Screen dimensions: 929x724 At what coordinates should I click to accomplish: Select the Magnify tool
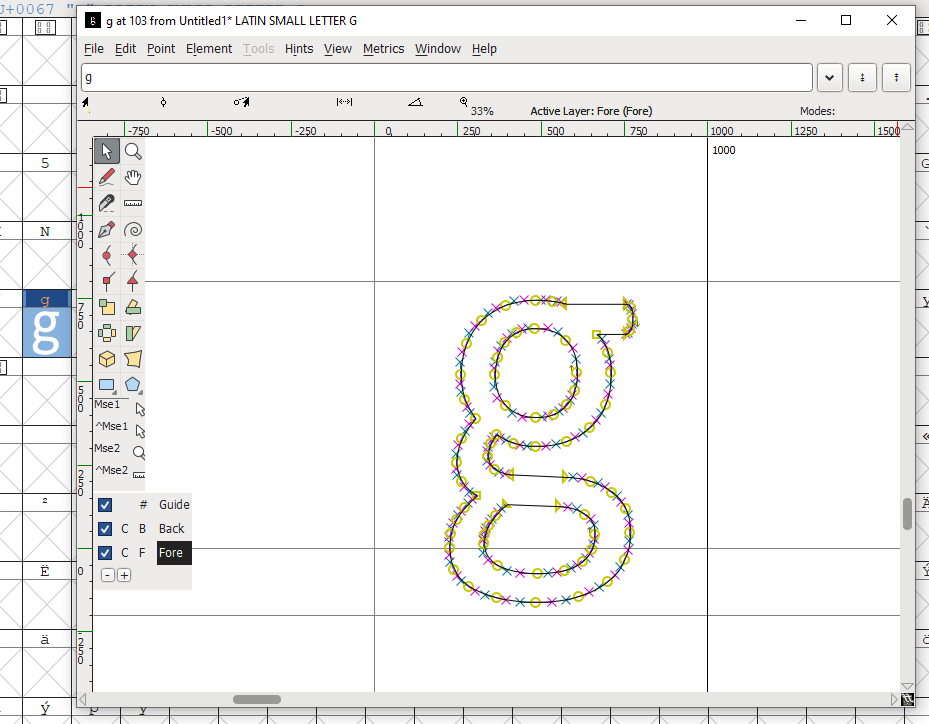click(x=133, y=151)
